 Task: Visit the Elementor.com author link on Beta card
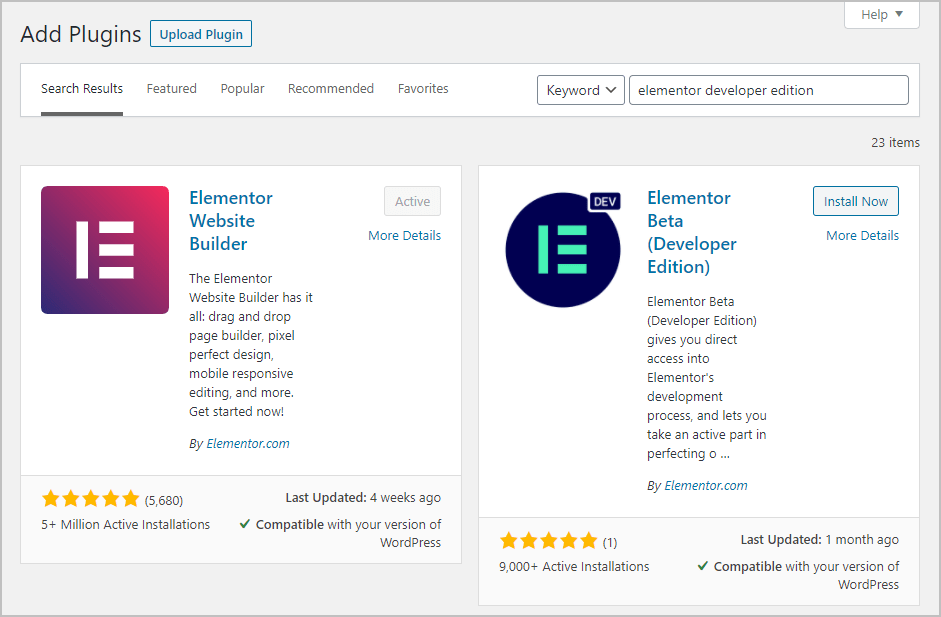point(706,485)
